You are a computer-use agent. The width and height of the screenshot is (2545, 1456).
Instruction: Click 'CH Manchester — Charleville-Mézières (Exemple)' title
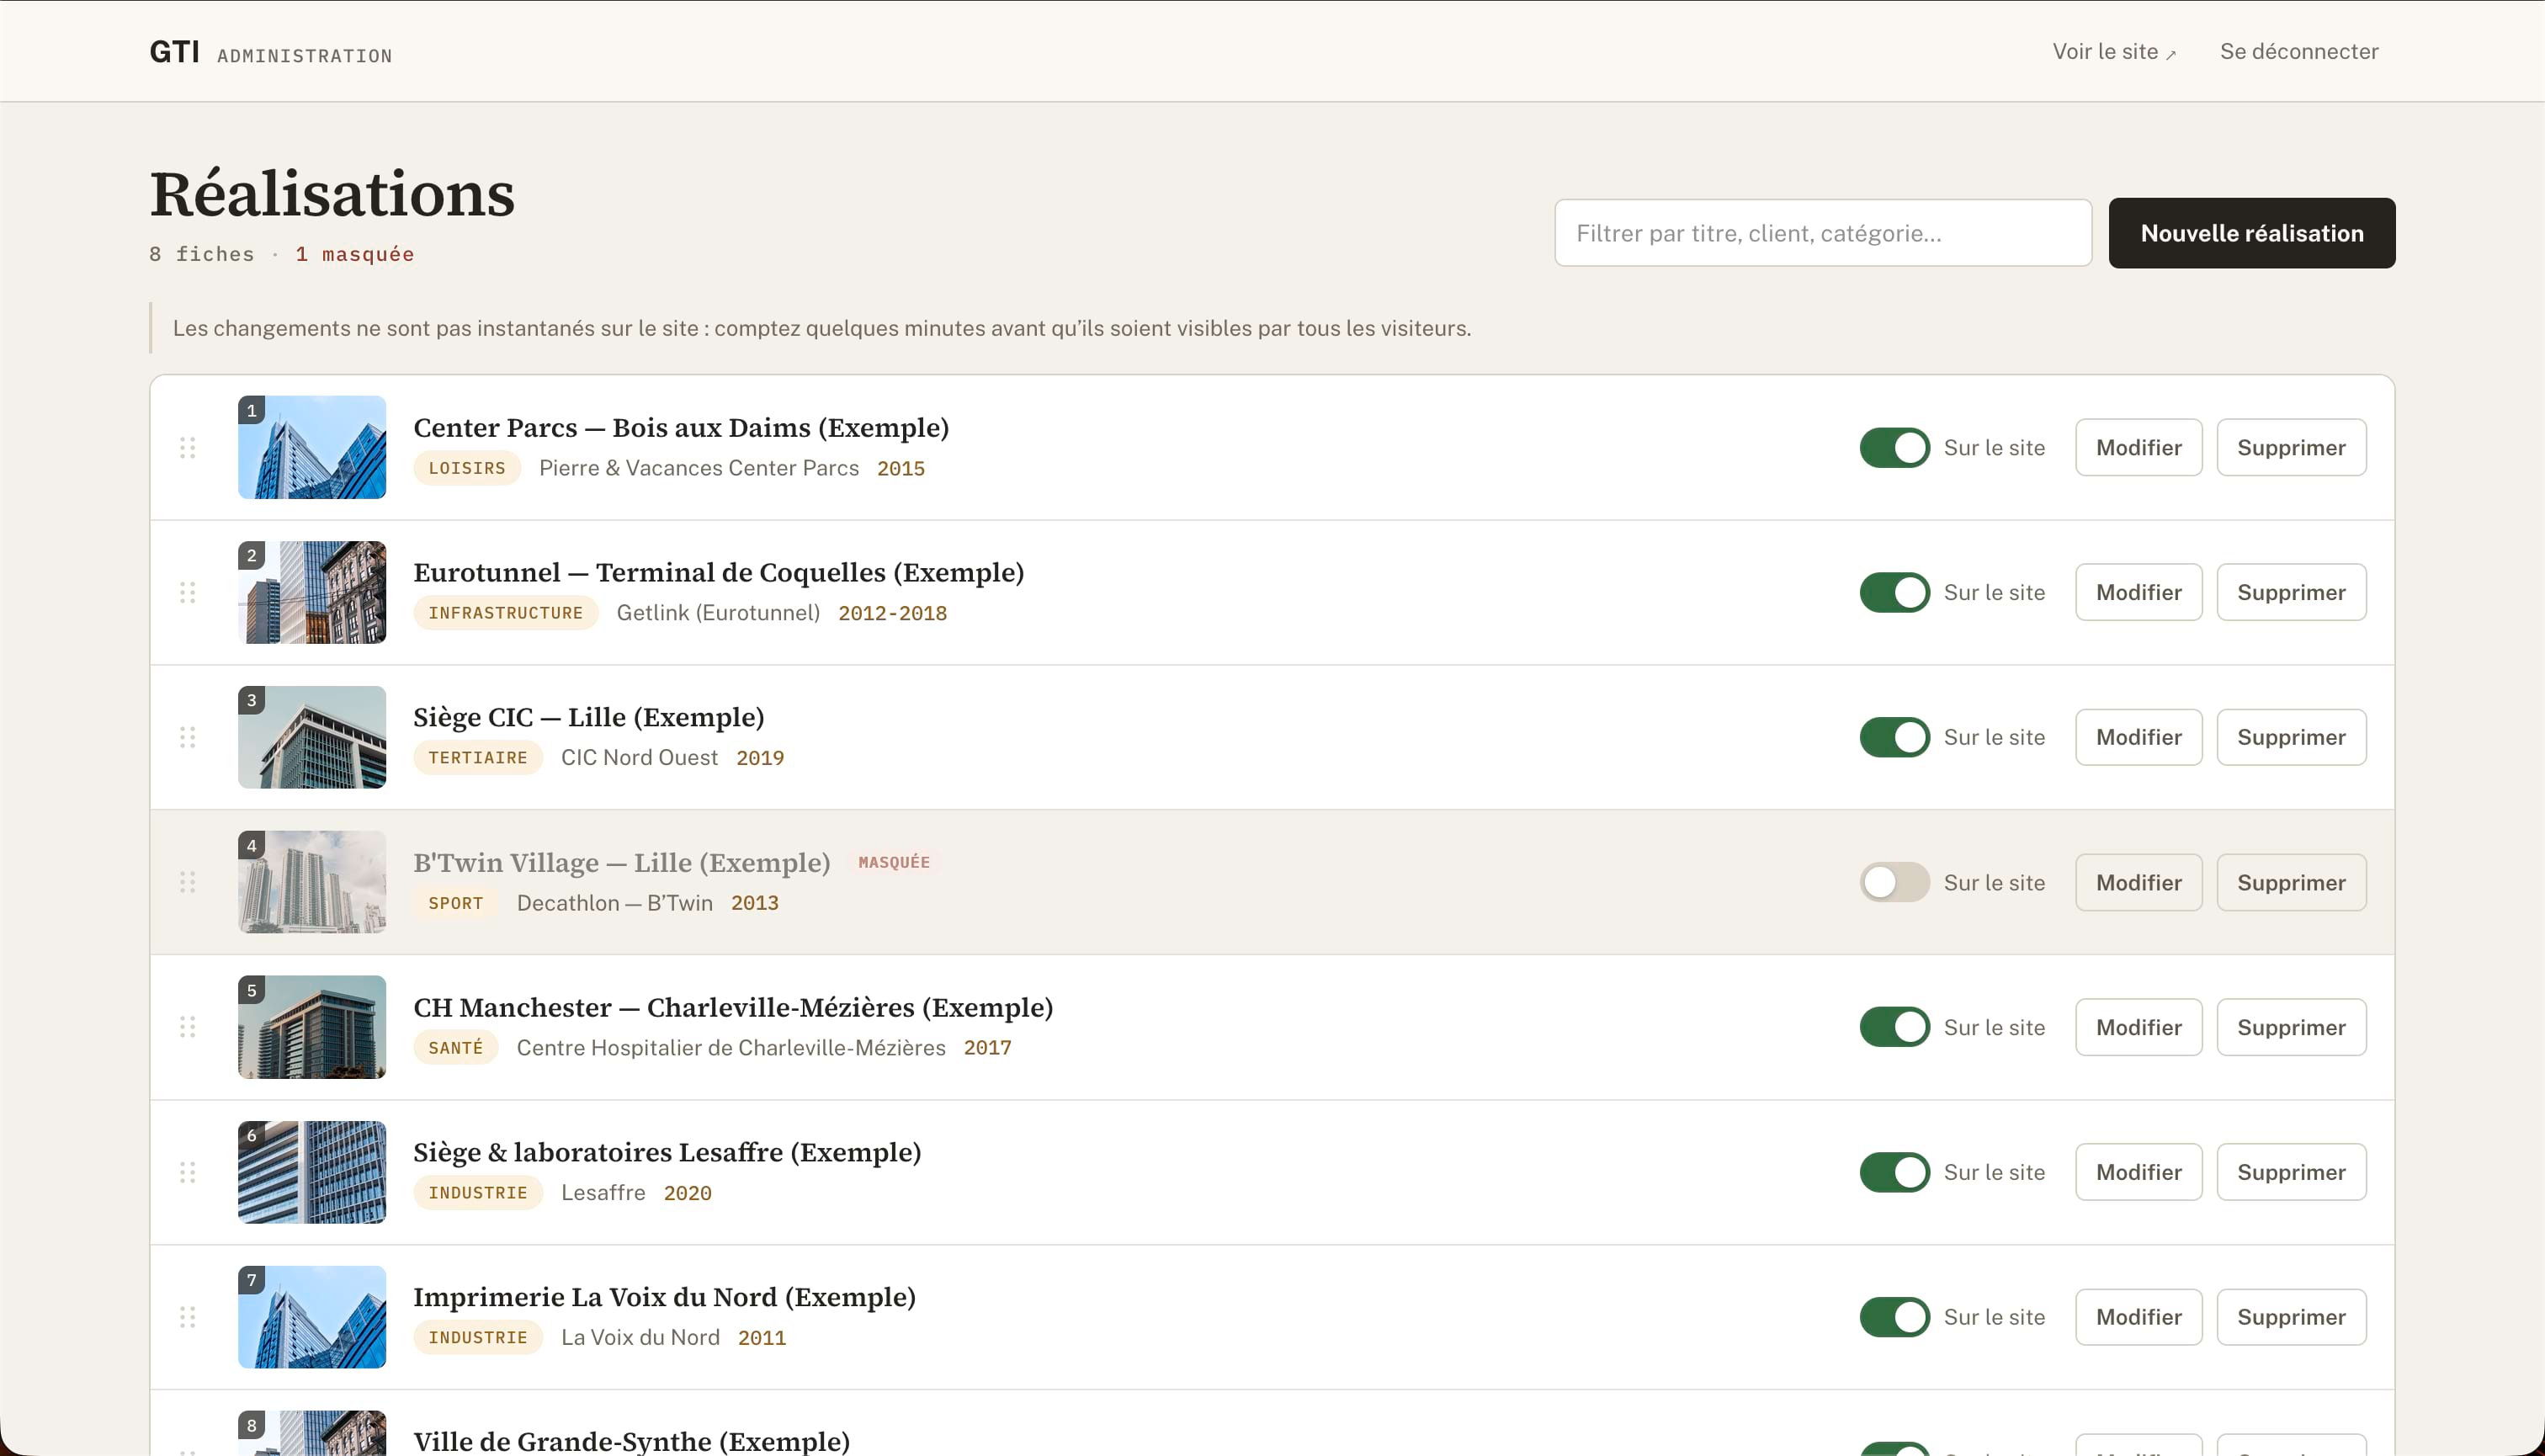733,1008
